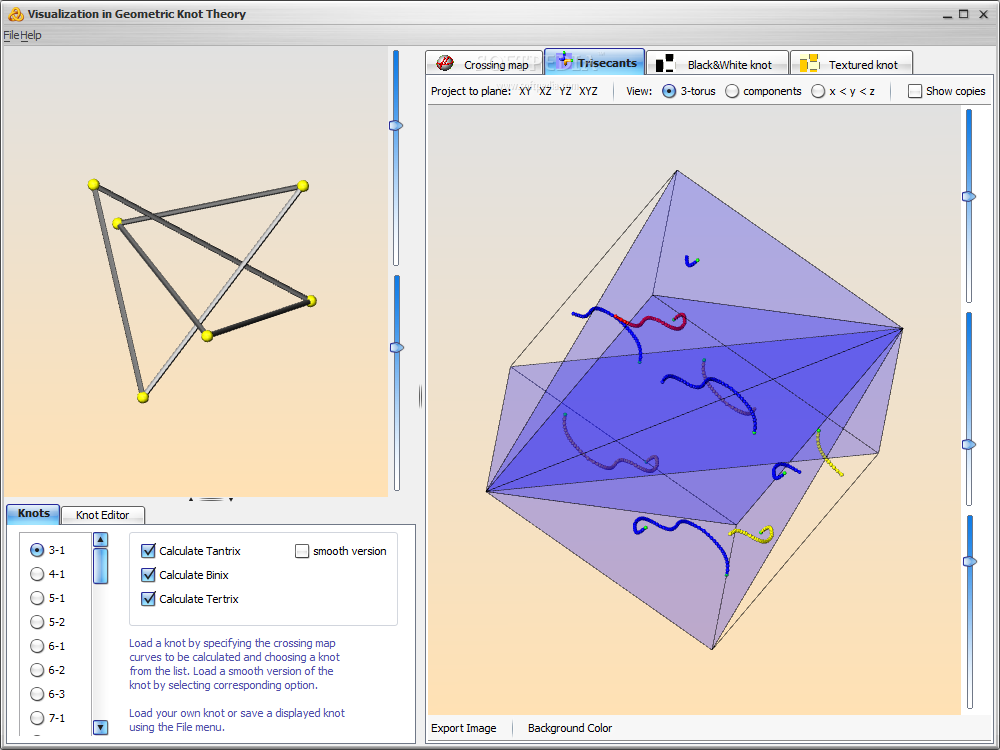
Task: Toggle the Calculate Tertrix checkbox
Action: coord(149,599)
